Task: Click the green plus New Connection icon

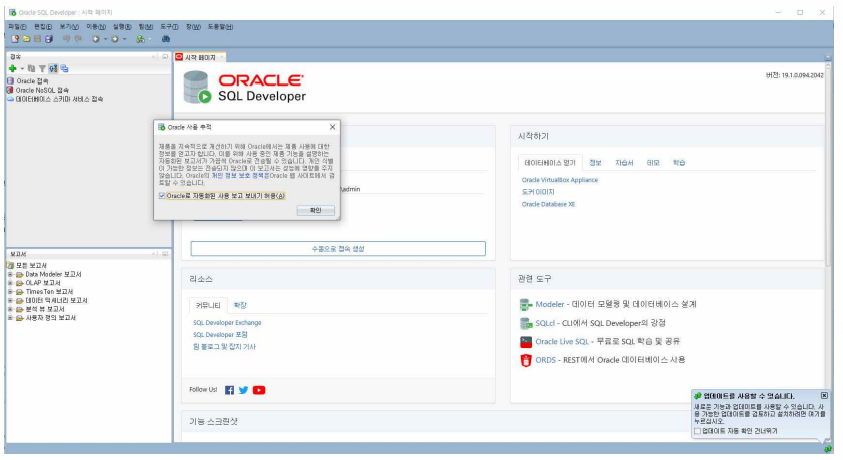Action: 12,68
